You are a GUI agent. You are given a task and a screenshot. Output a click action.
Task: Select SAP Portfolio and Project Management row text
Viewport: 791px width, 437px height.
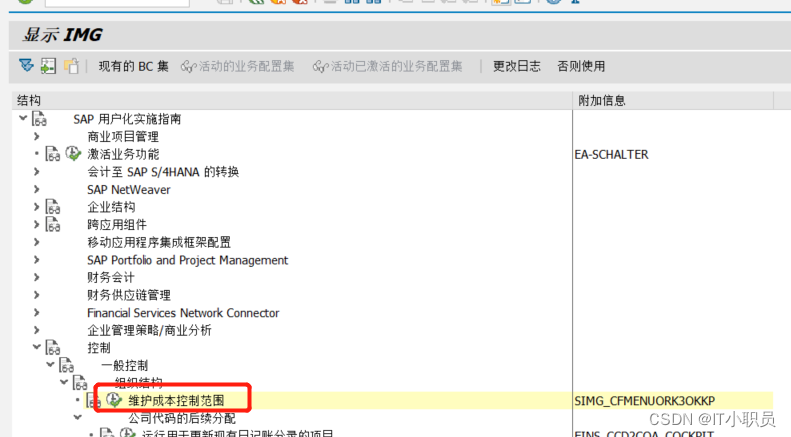[x=187, y=260]
